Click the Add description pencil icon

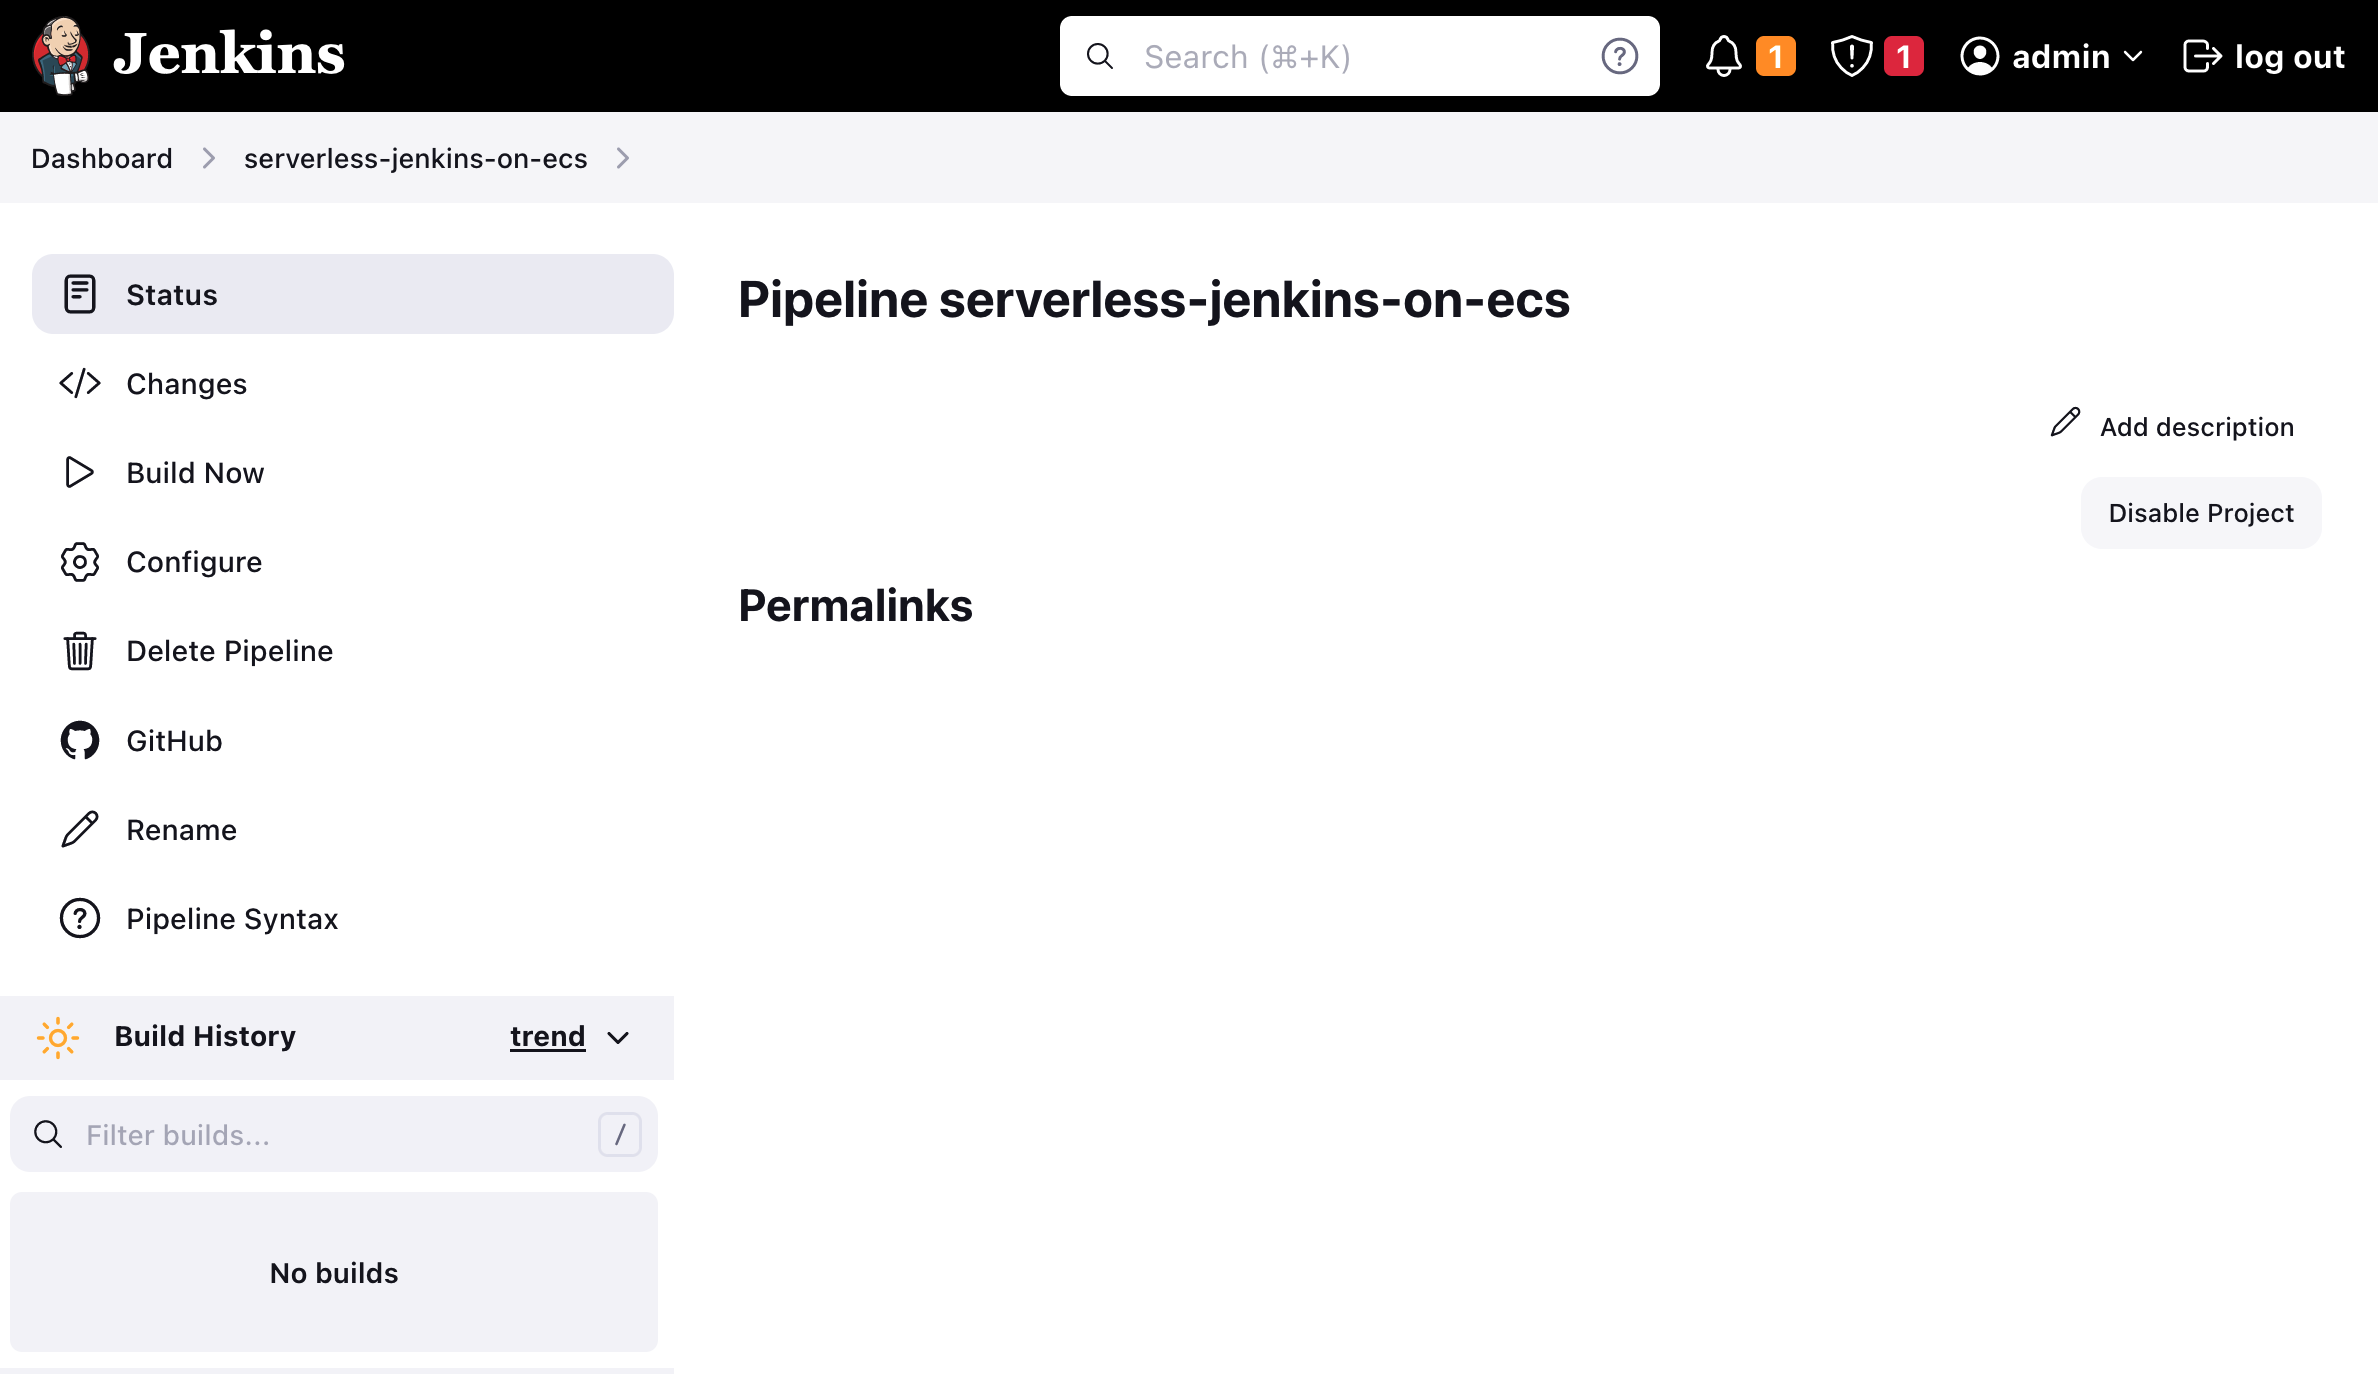coord(2065,423)
